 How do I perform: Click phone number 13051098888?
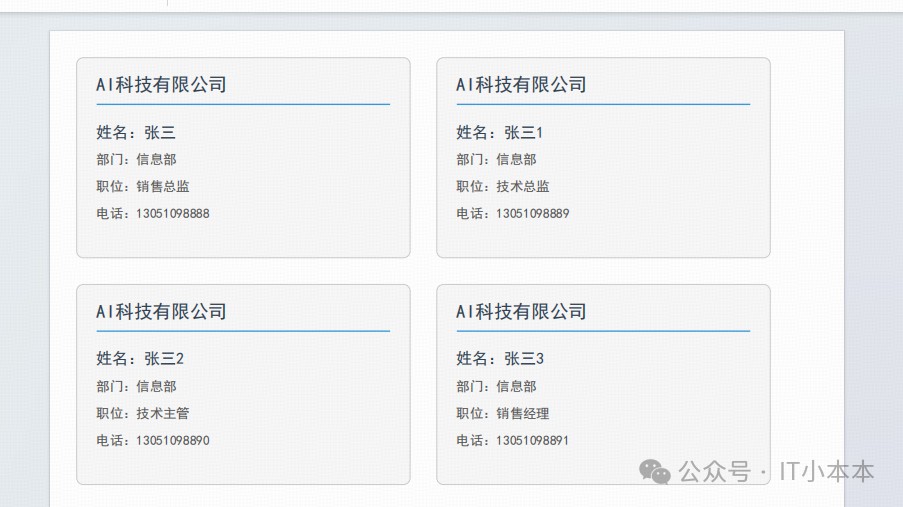pyautogui.click(x=173, y=214)
